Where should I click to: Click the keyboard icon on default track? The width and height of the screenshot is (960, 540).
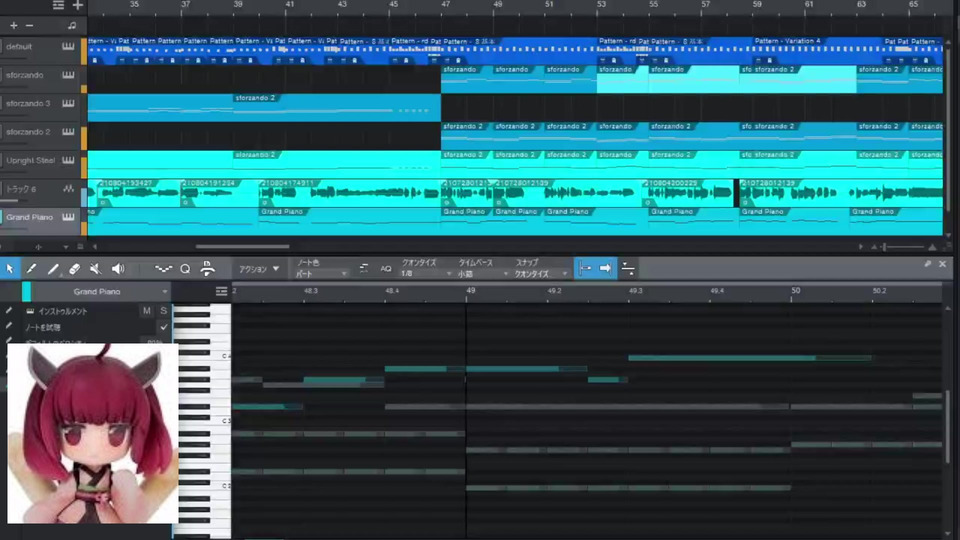pos(68,47)
